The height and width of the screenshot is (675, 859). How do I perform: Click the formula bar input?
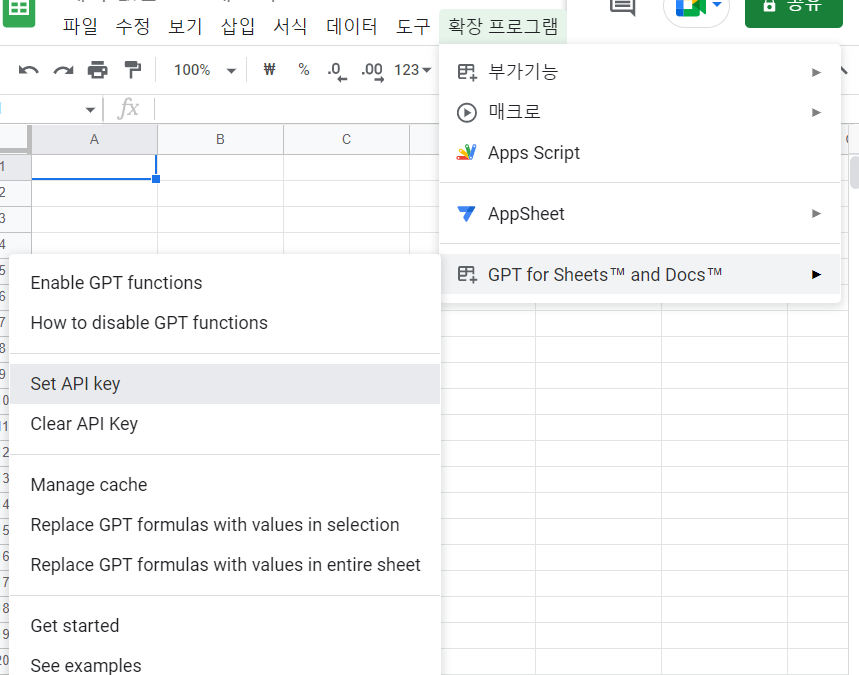299,109
